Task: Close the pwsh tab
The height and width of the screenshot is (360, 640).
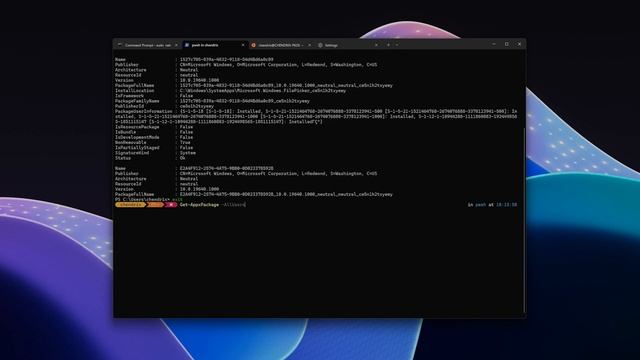Action: [x=243, y=45]
